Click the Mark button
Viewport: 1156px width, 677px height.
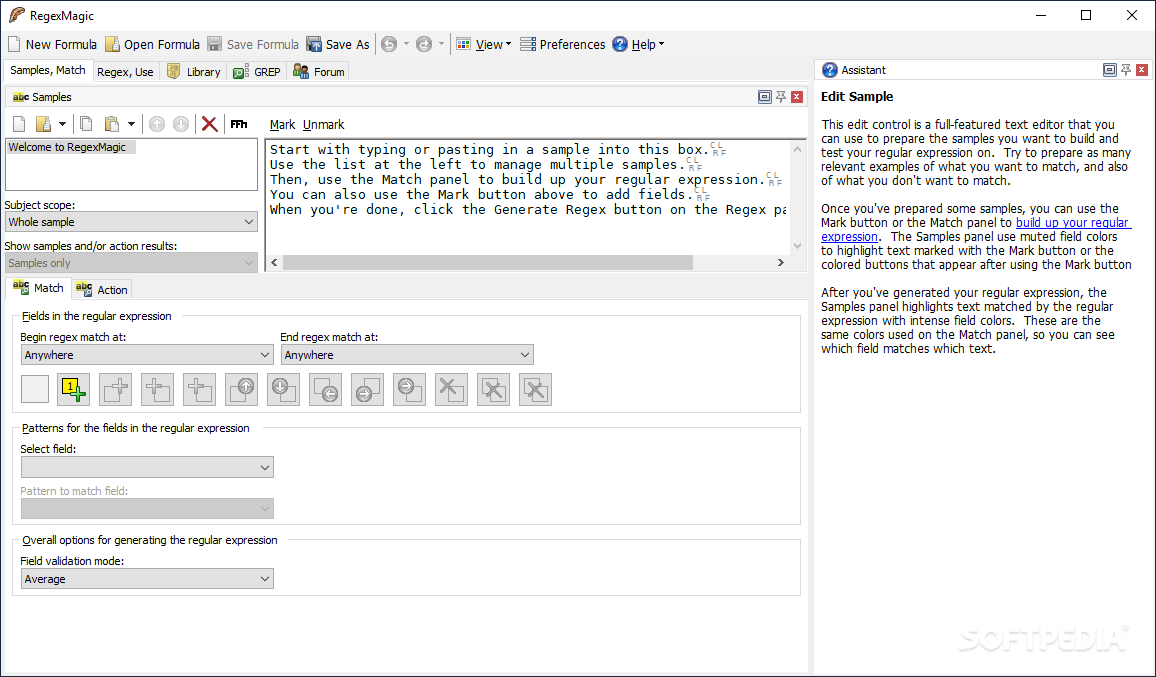click(282, 125)
